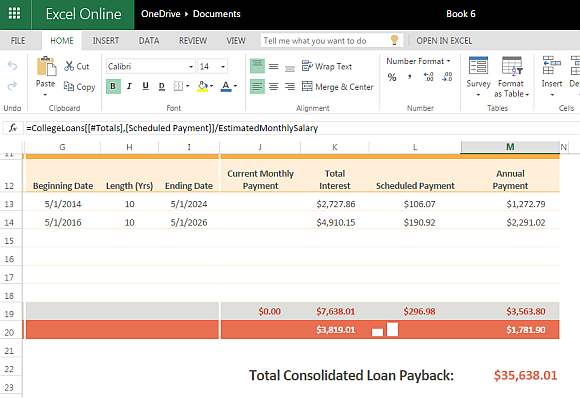Select Bottom Align icon
The height and width of the screenshot is (398, 580).
[x=290, y=67]
